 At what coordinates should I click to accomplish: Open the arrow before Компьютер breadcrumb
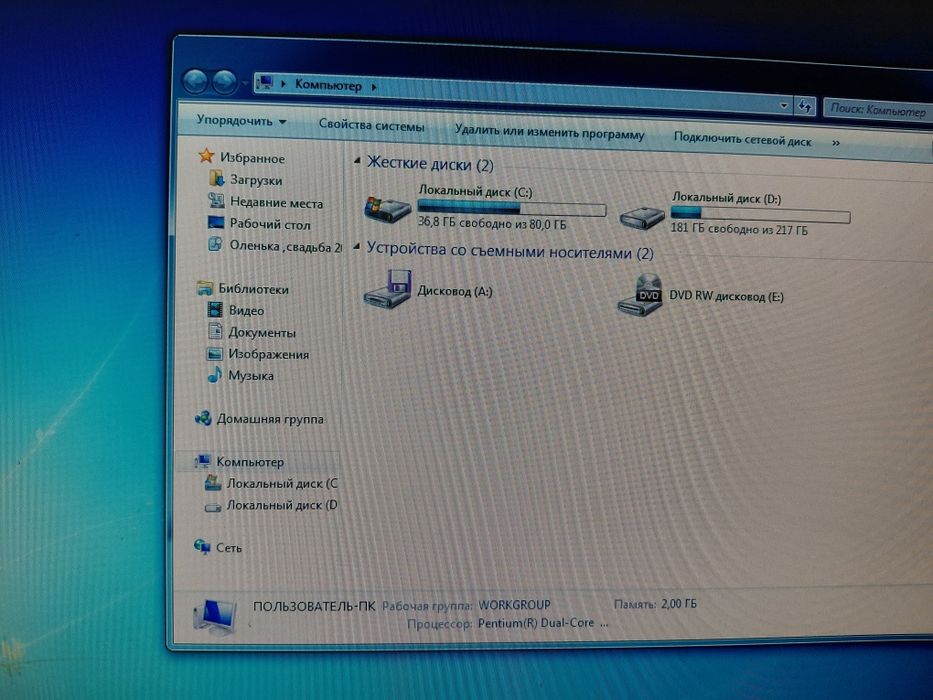pos(283,84)
